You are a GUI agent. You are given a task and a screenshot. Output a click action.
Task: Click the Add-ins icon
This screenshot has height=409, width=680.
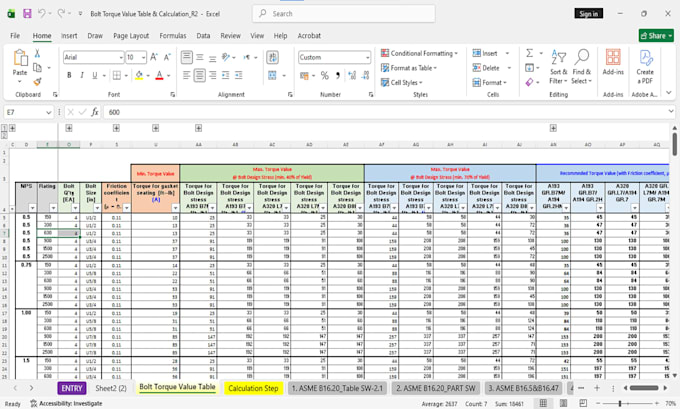click(x=613, y=62)
